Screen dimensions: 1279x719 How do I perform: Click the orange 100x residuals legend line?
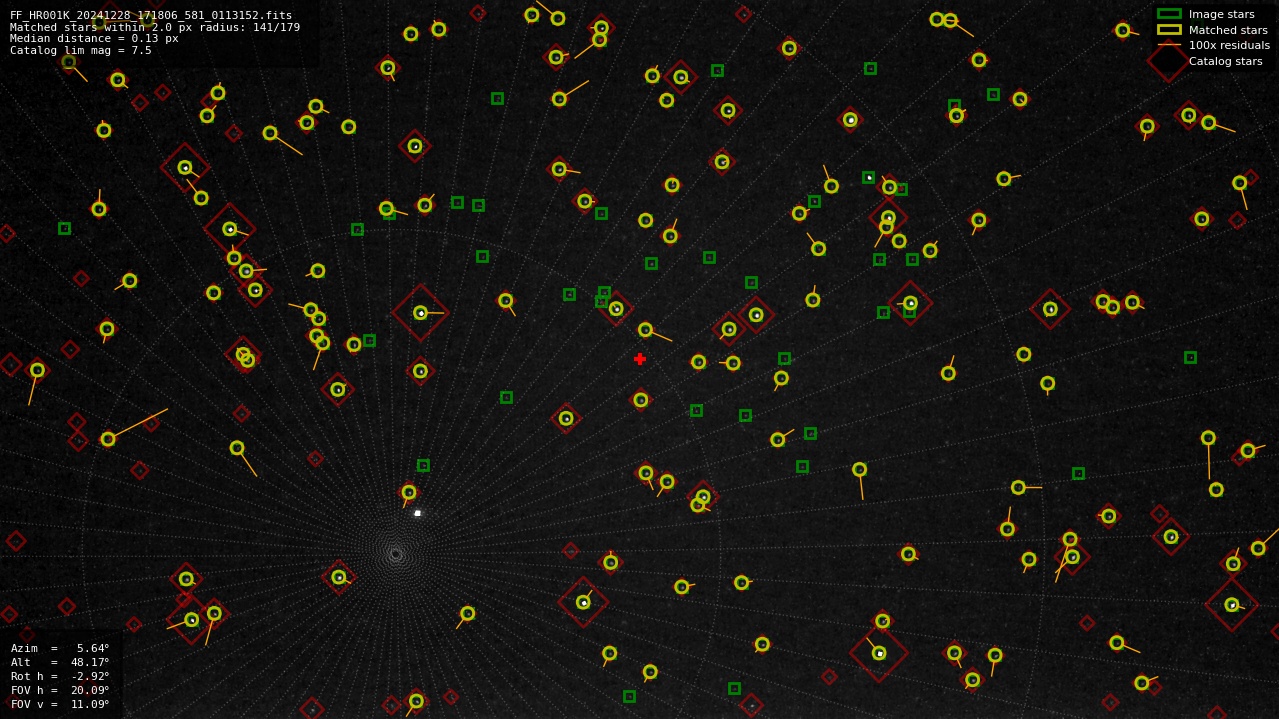pos(1169,45)
